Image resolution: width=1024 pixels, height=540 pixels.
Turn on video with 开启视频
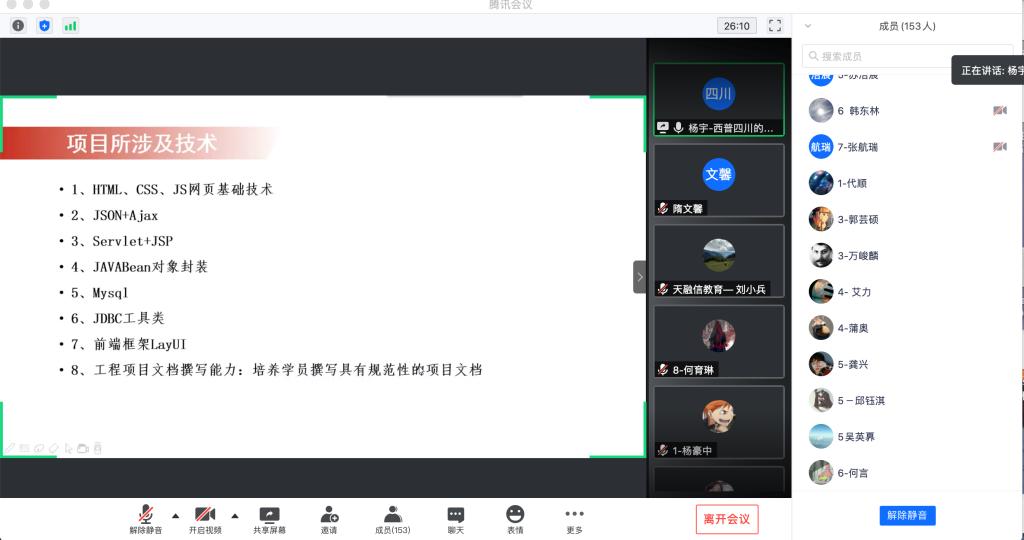(206, 514)
